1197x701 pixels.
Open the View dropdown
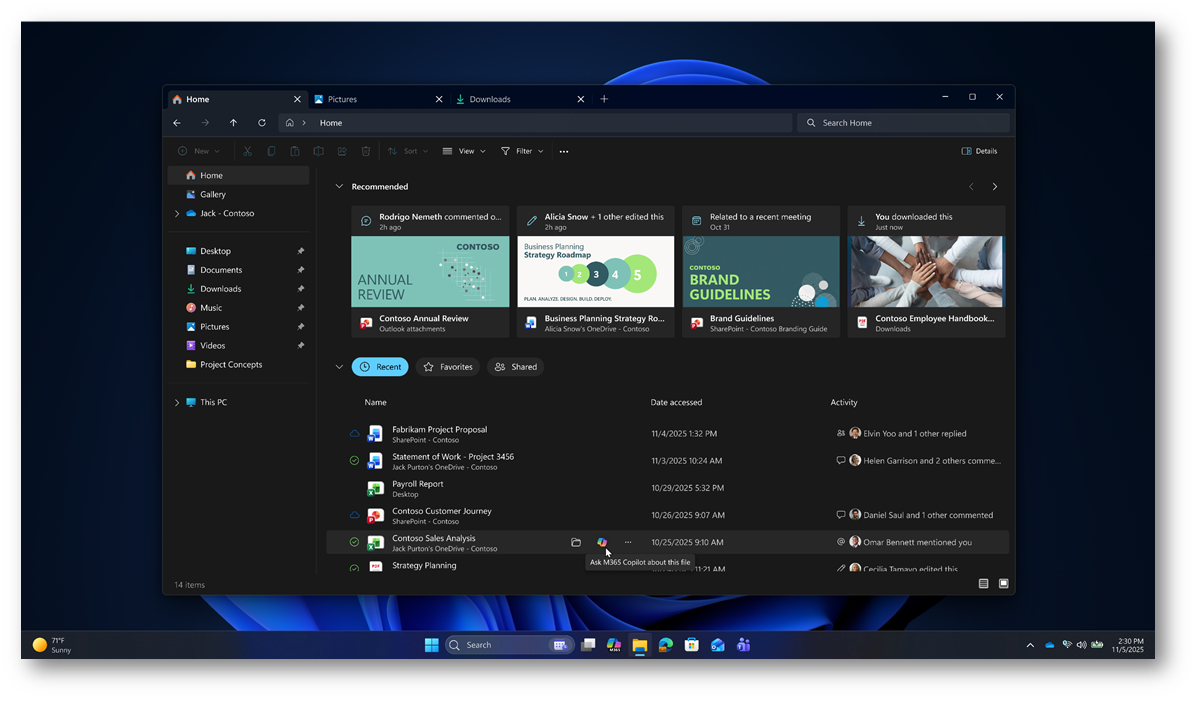[x=464, y=152]
